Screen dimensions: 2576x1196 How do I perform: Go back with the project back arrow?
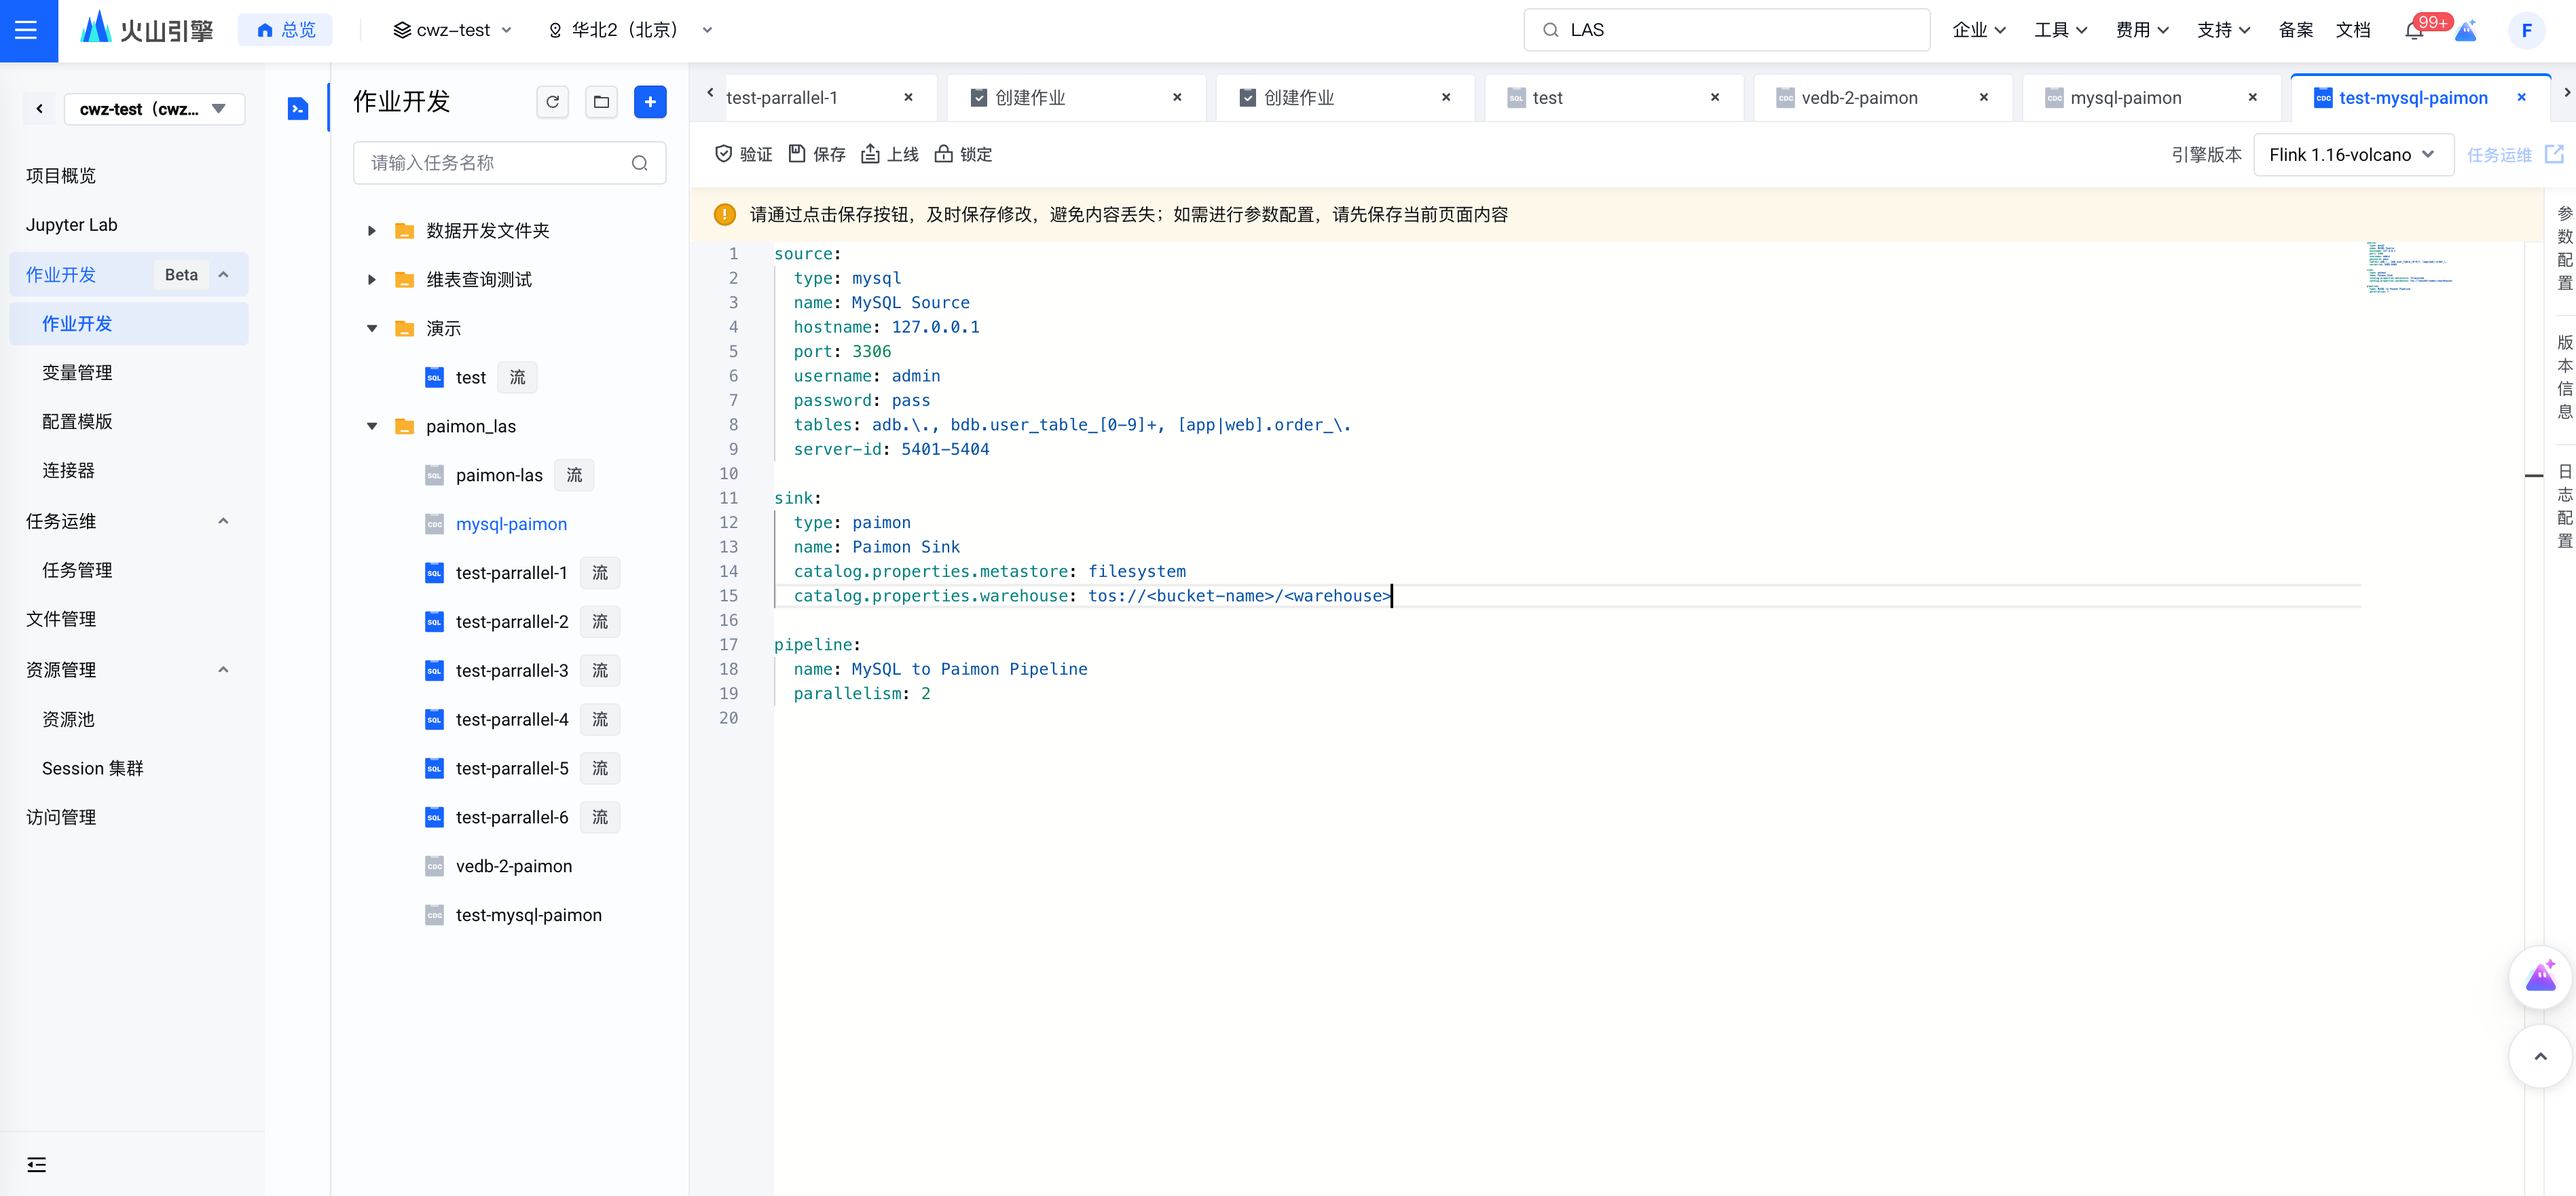40,108
